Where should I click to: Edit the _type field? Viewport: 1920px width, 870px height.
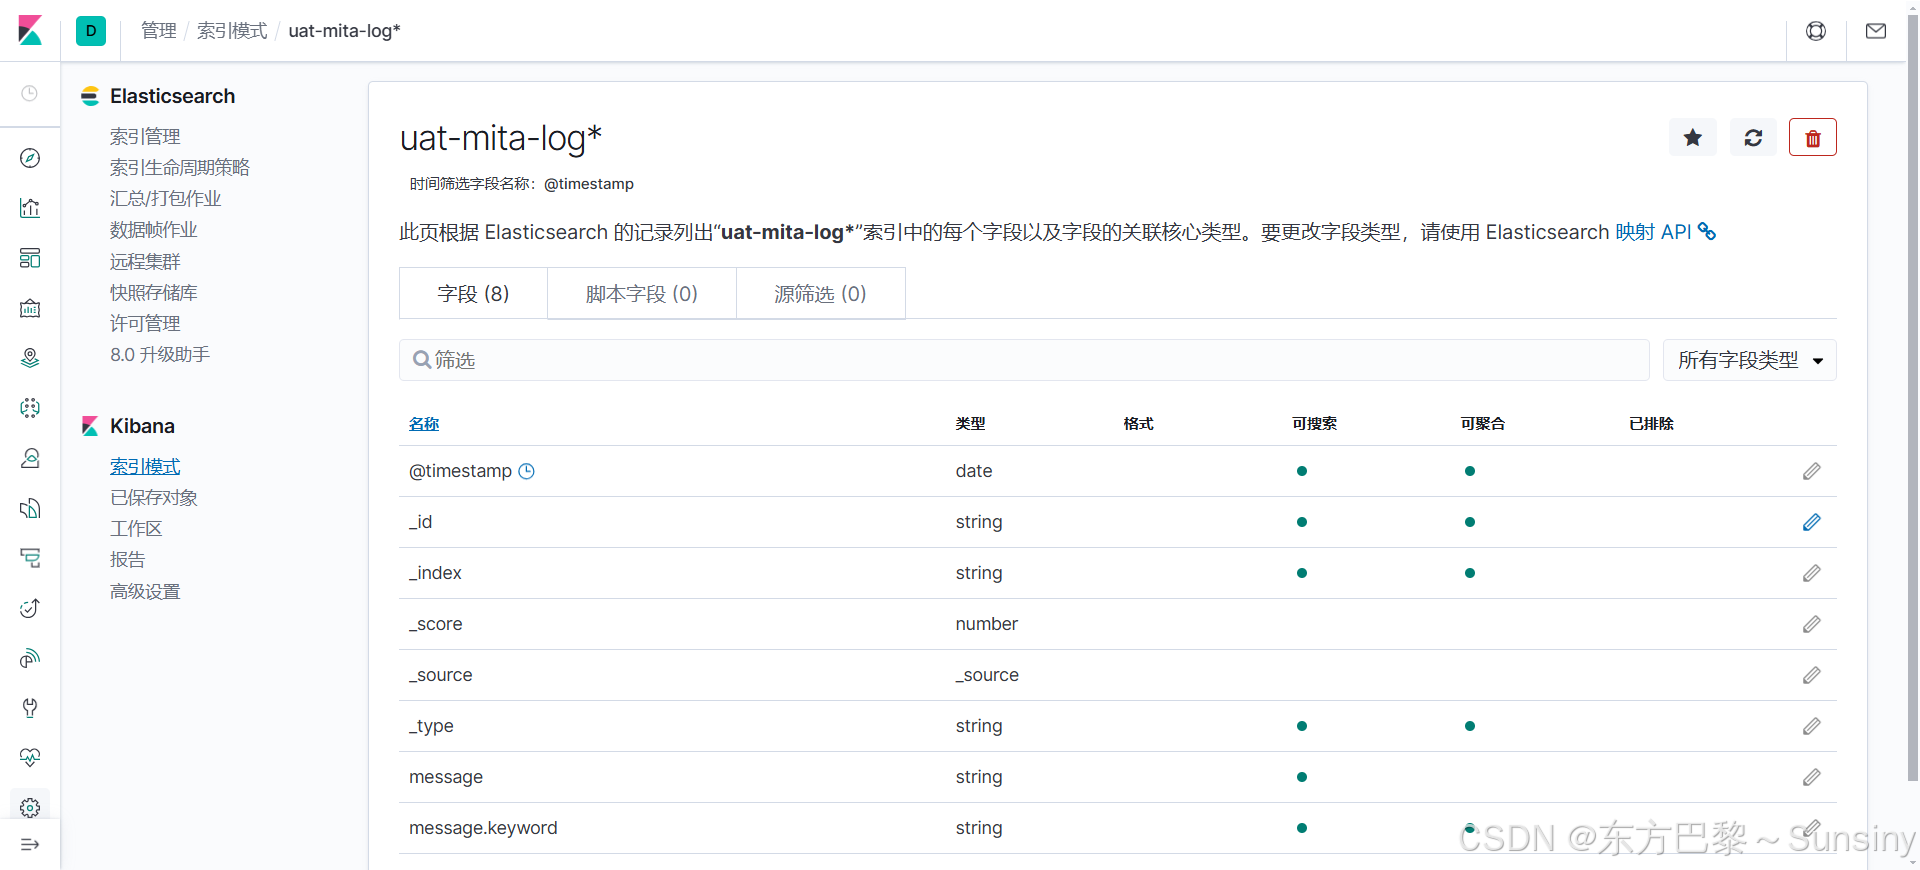click(x=1812, y=726)
